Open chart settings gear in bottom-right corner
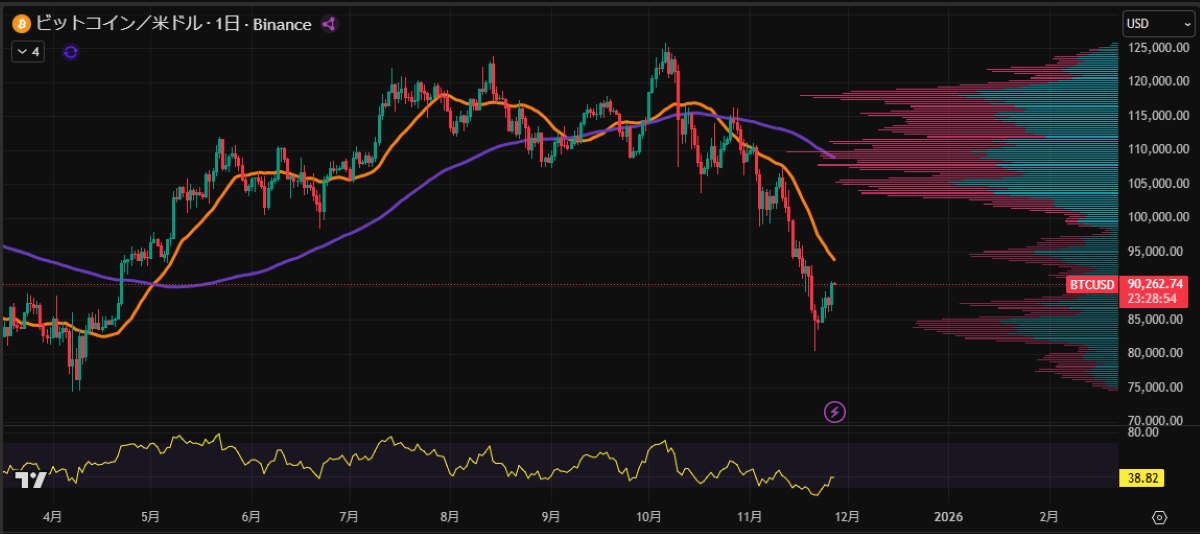Viewport: 1200px width, 534px height. 1159,517
